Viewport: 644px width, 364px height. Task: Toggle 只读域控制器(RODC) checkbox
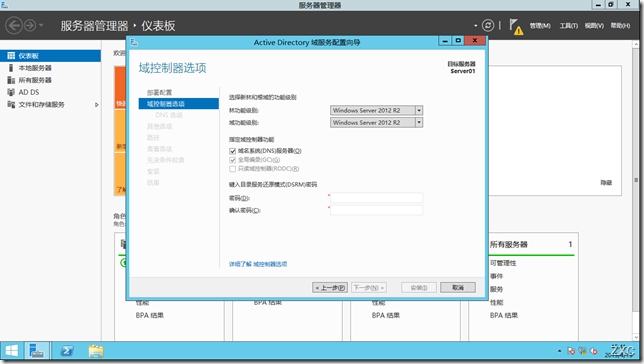coord(232,169)
